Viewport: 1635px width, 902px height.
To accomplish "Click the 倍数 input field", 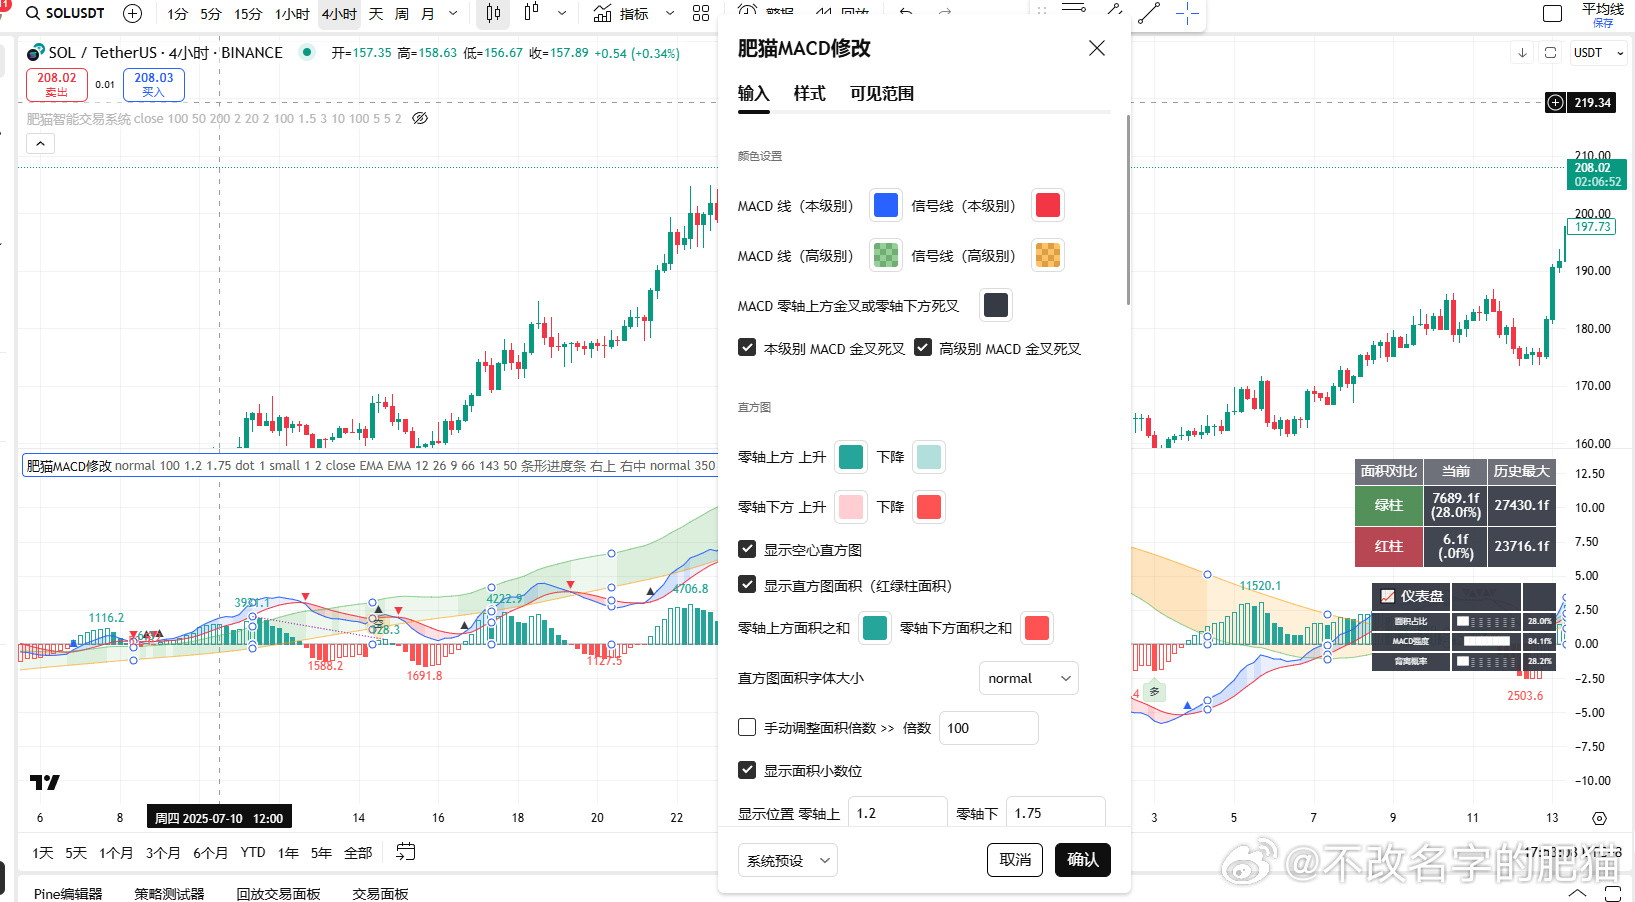I will click(x=988, y=728).
